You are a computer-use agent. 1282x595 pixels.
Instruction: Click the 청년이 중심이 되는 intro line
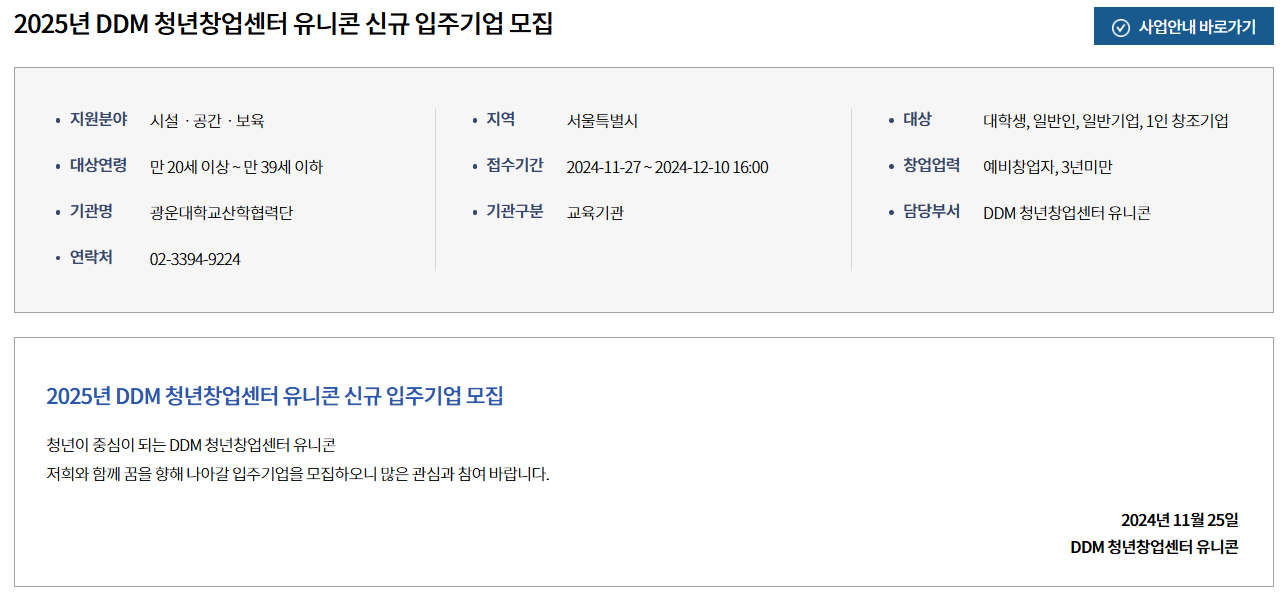(x=191, y=445)
